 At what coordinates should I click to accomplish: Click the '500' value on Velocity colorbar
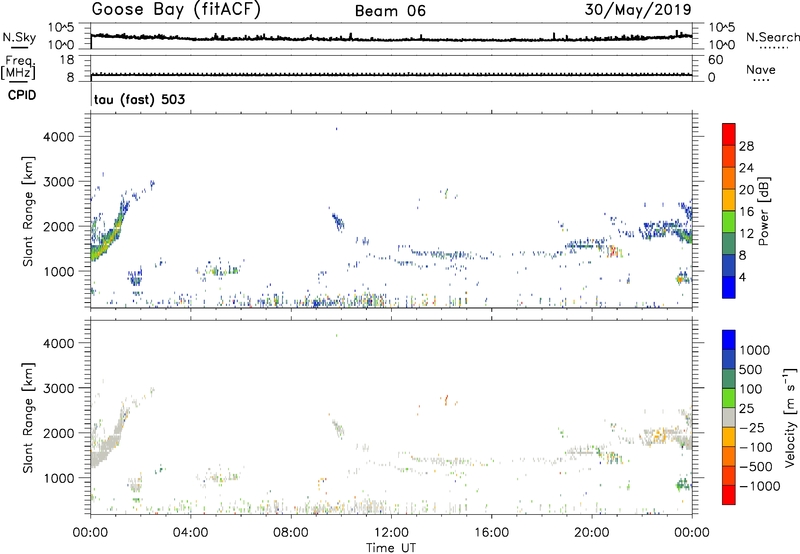750,370
